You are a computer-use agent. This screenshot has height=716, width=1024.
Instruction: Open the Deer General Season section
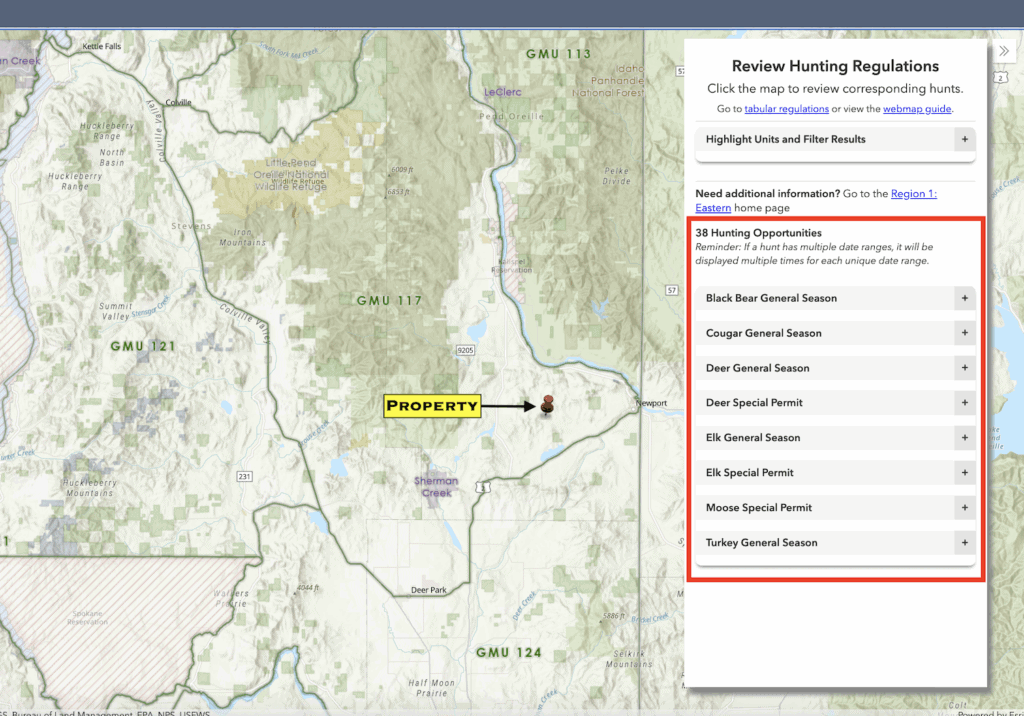click(757, 368)
